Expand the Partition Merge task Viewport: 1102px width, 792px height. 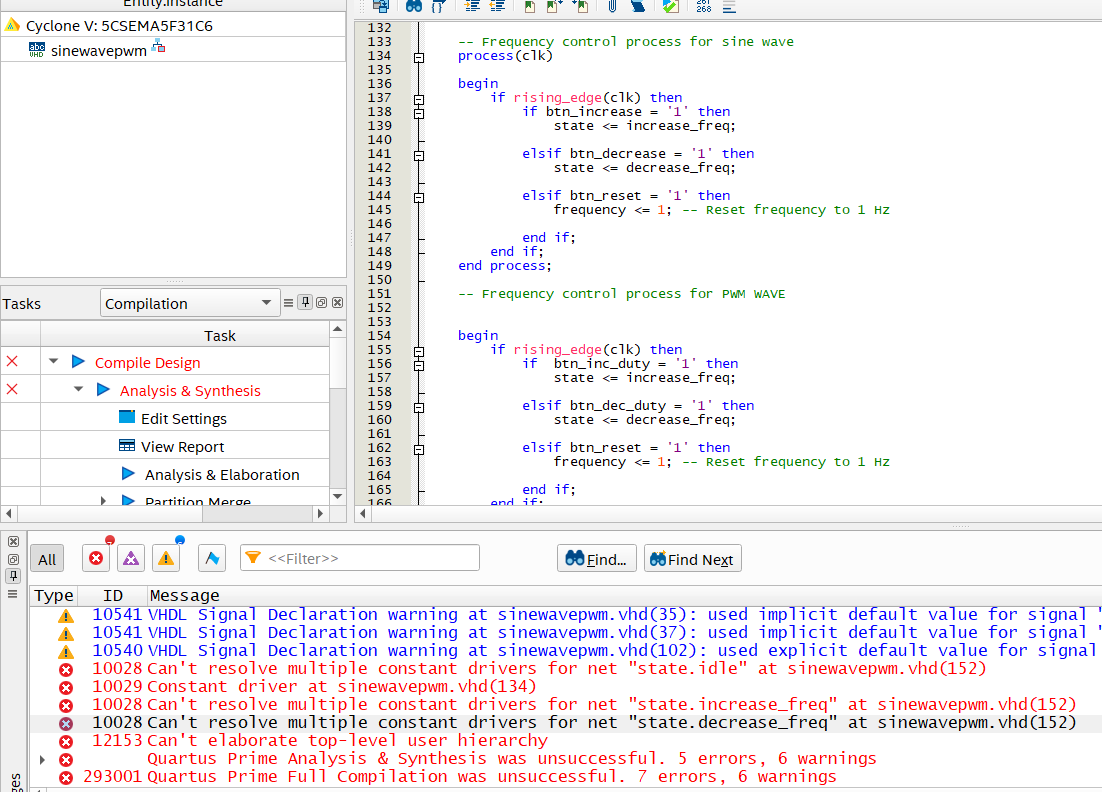click(102, 499)
